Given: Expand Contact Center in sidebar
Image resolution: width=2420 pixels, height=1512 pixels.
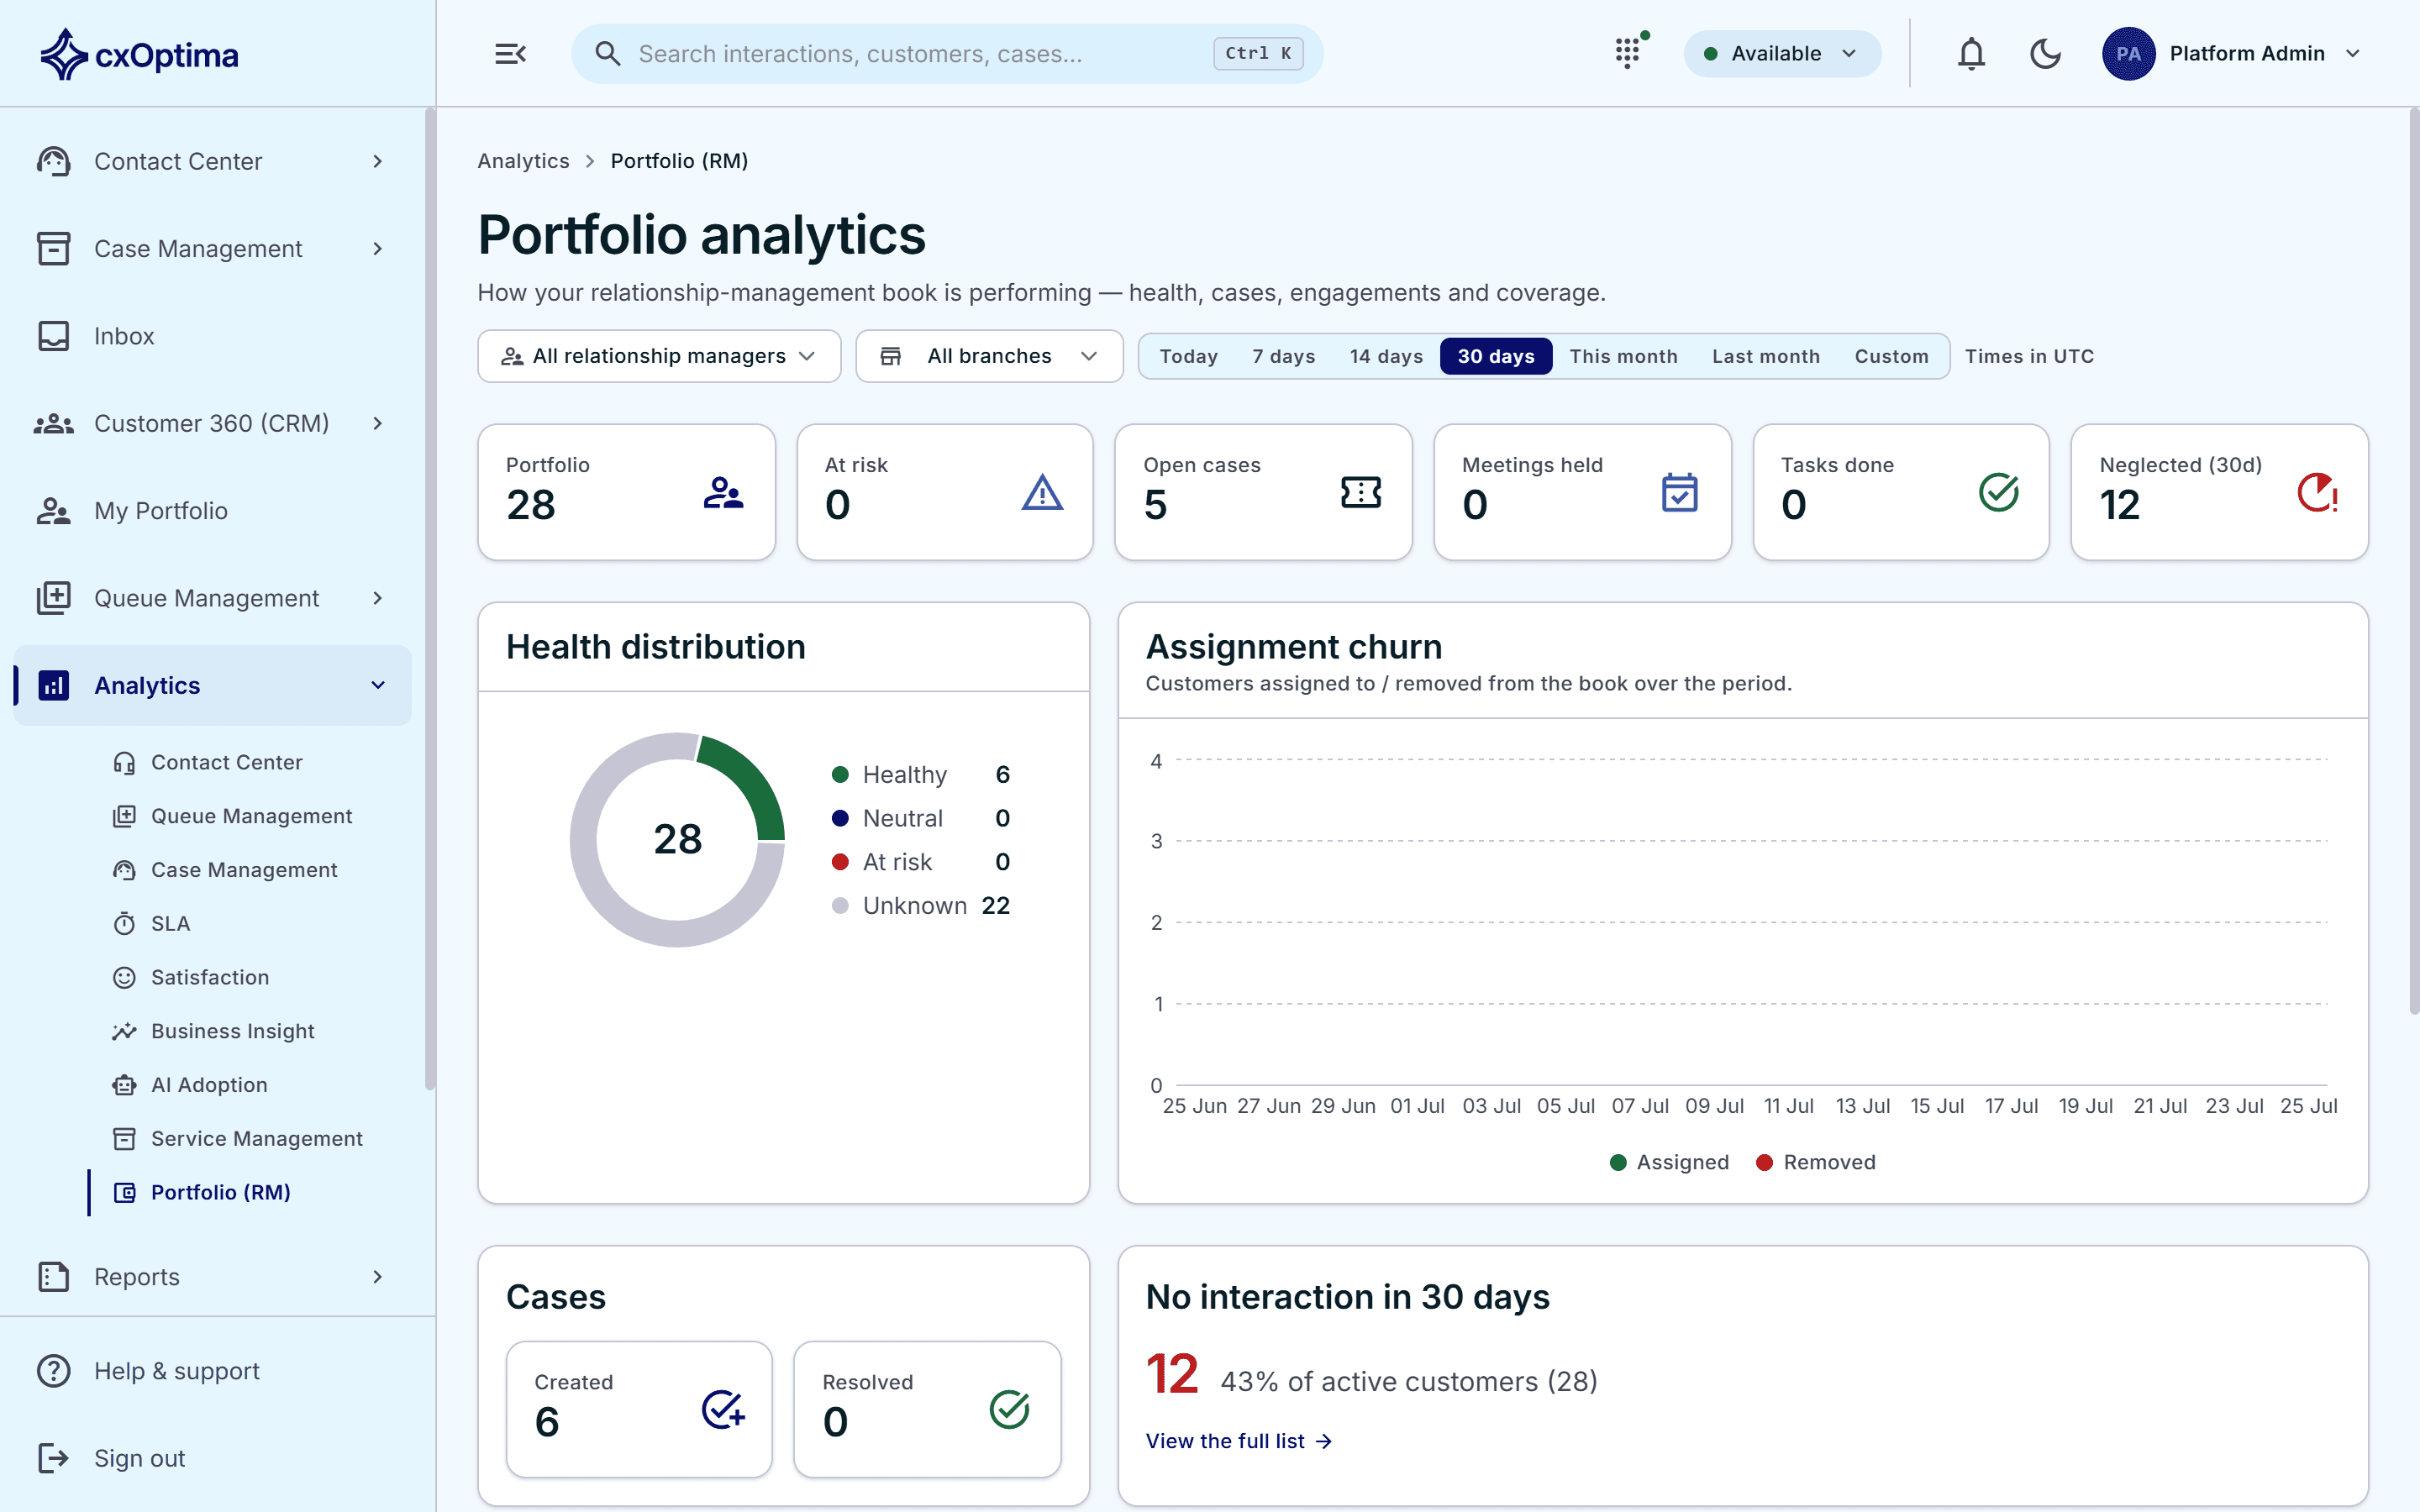Looking at the screenshot, I should click(212, 161).
